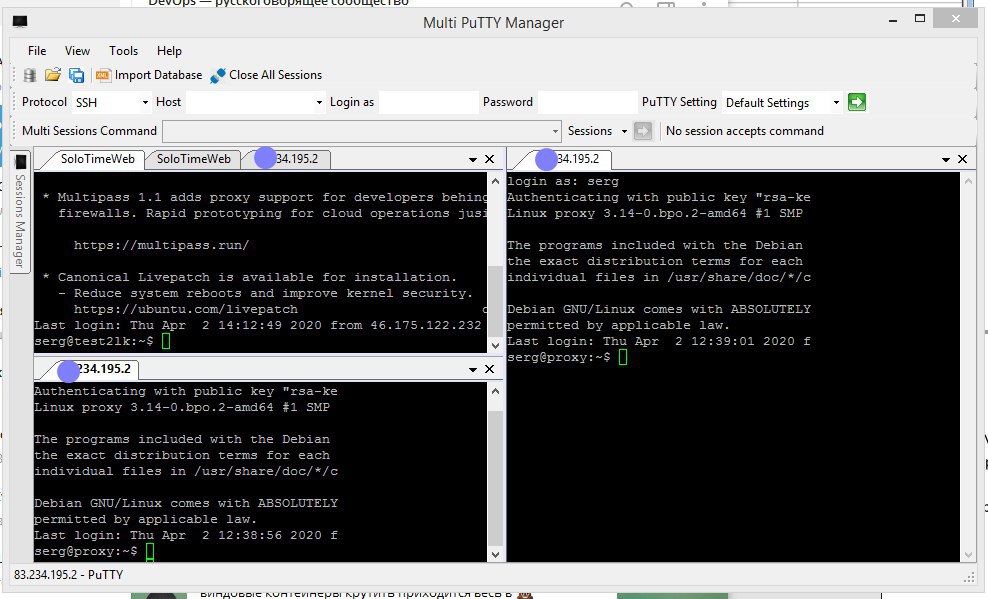Open the Help menu
The height and width of the screenshot is (599, 988).
point(169,51)
